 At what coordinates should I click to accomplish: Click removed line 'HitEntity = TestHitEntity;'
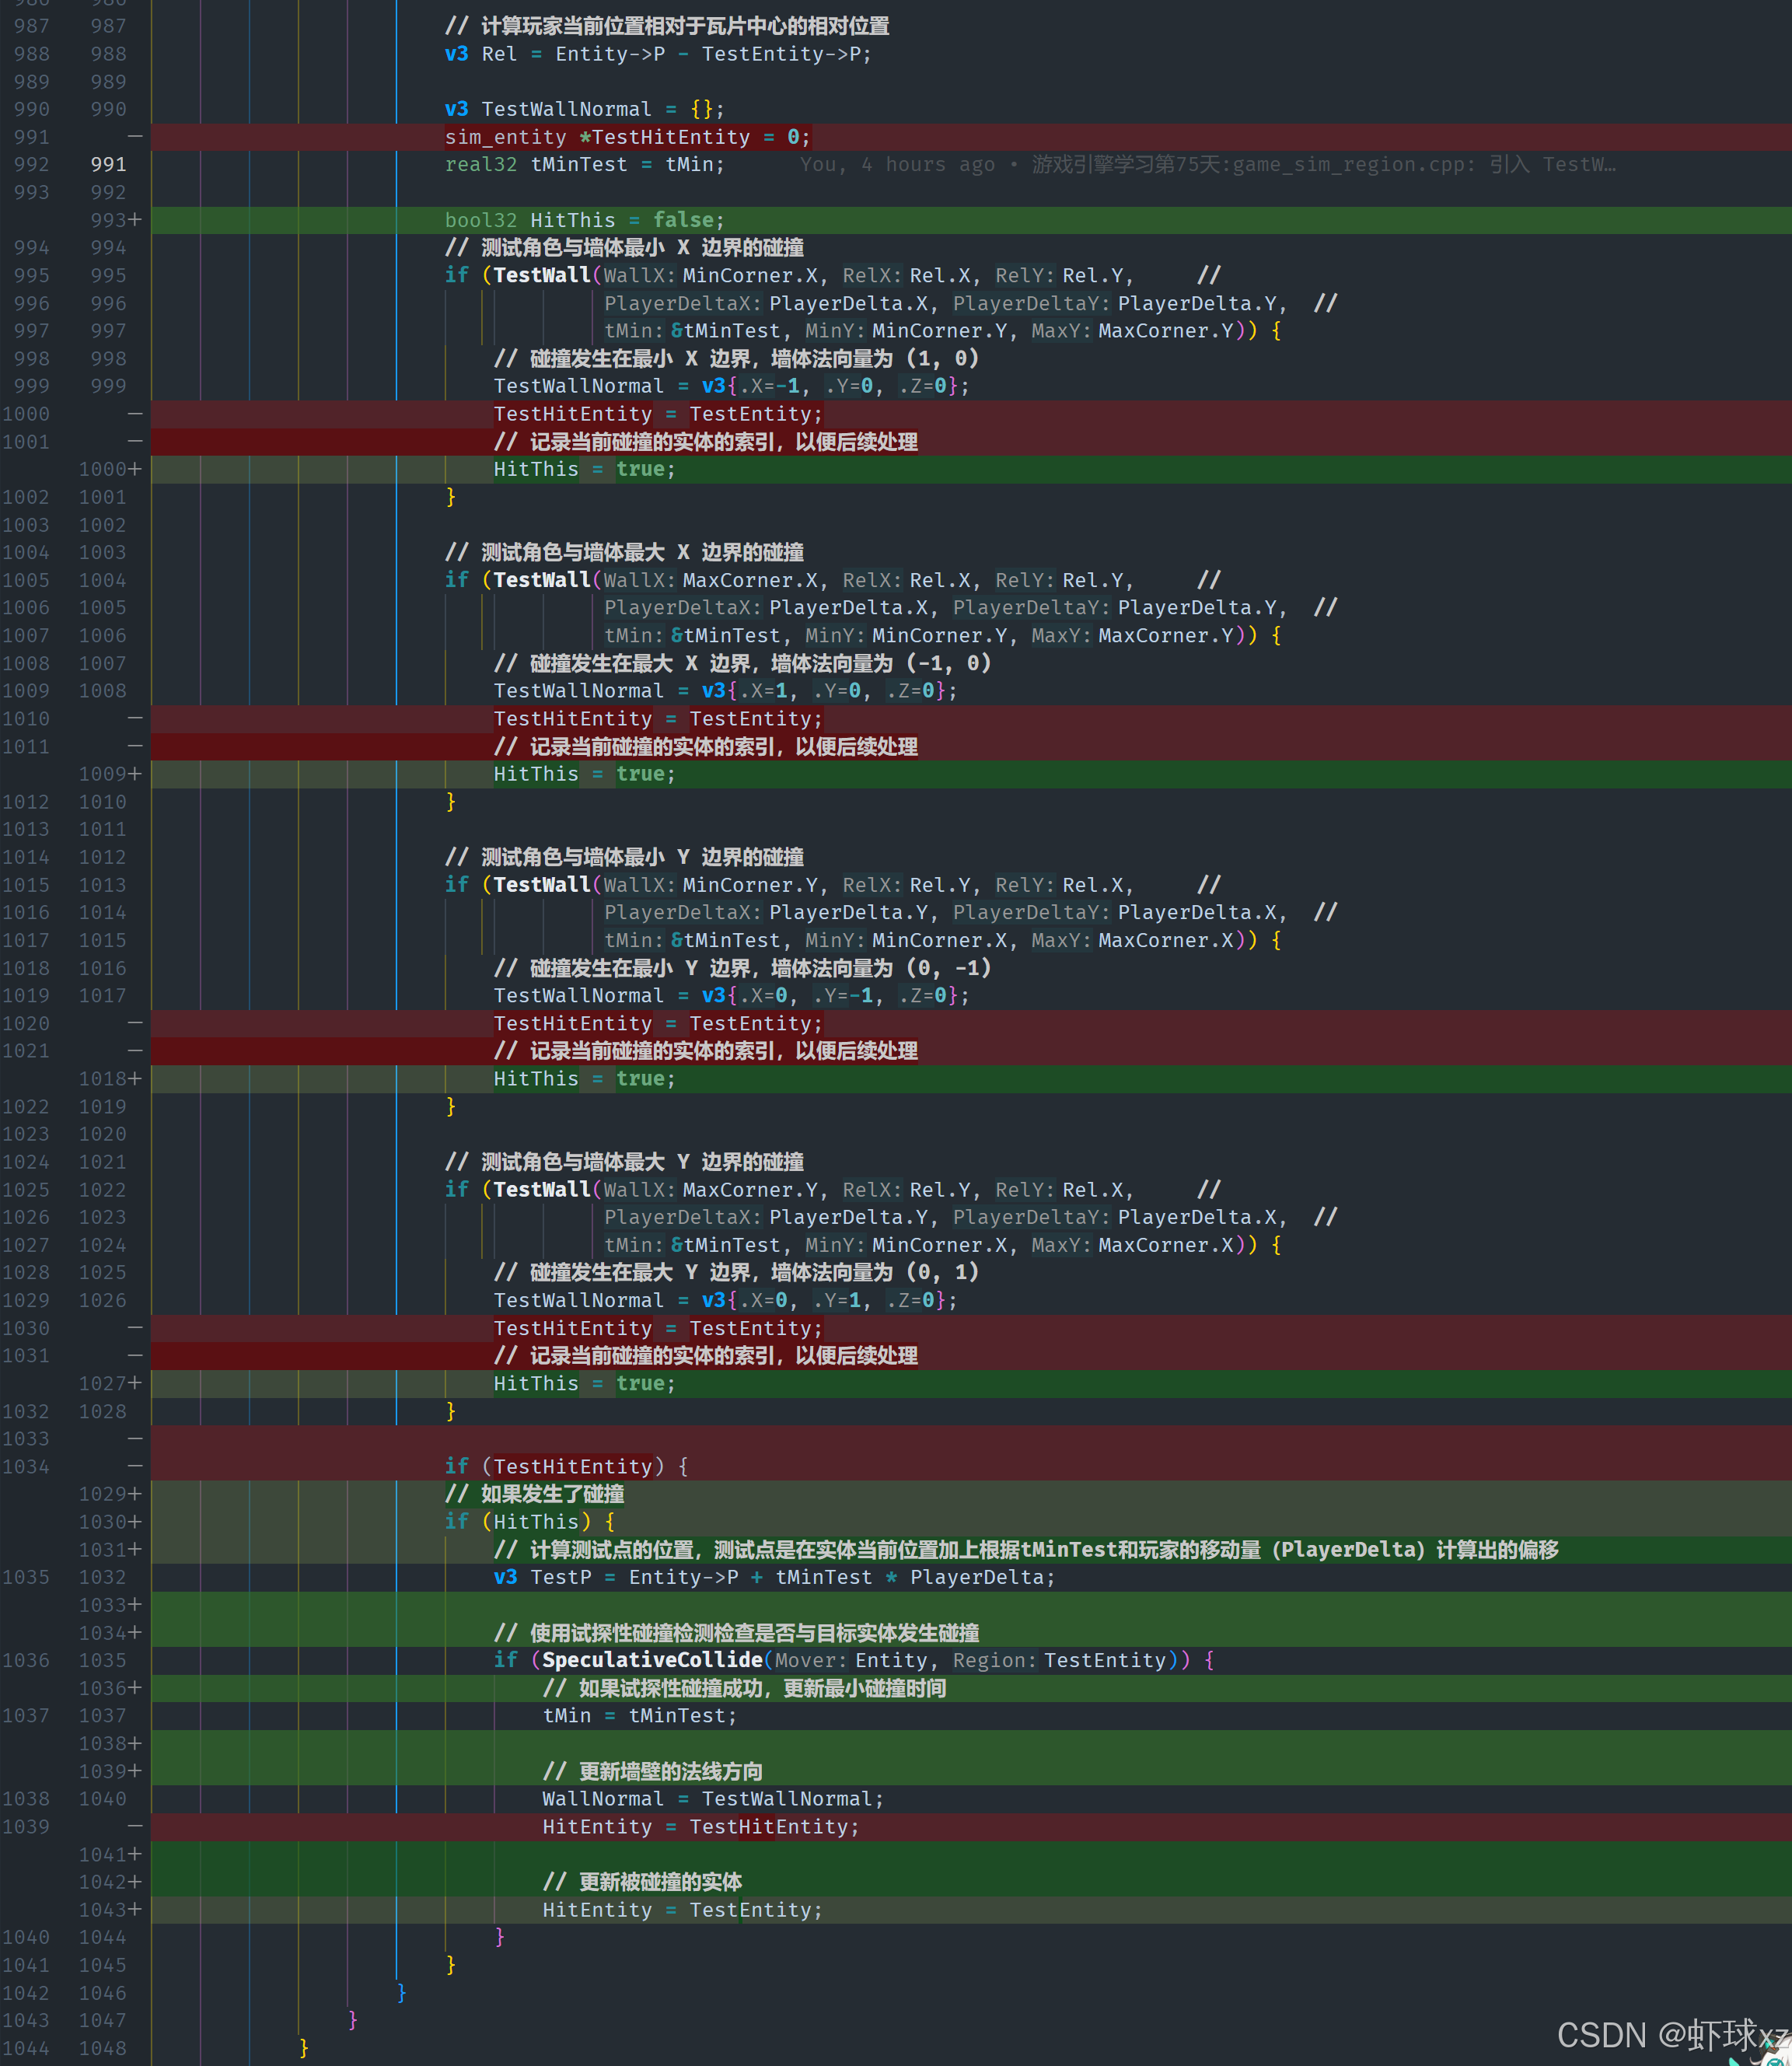point(701,1827)
